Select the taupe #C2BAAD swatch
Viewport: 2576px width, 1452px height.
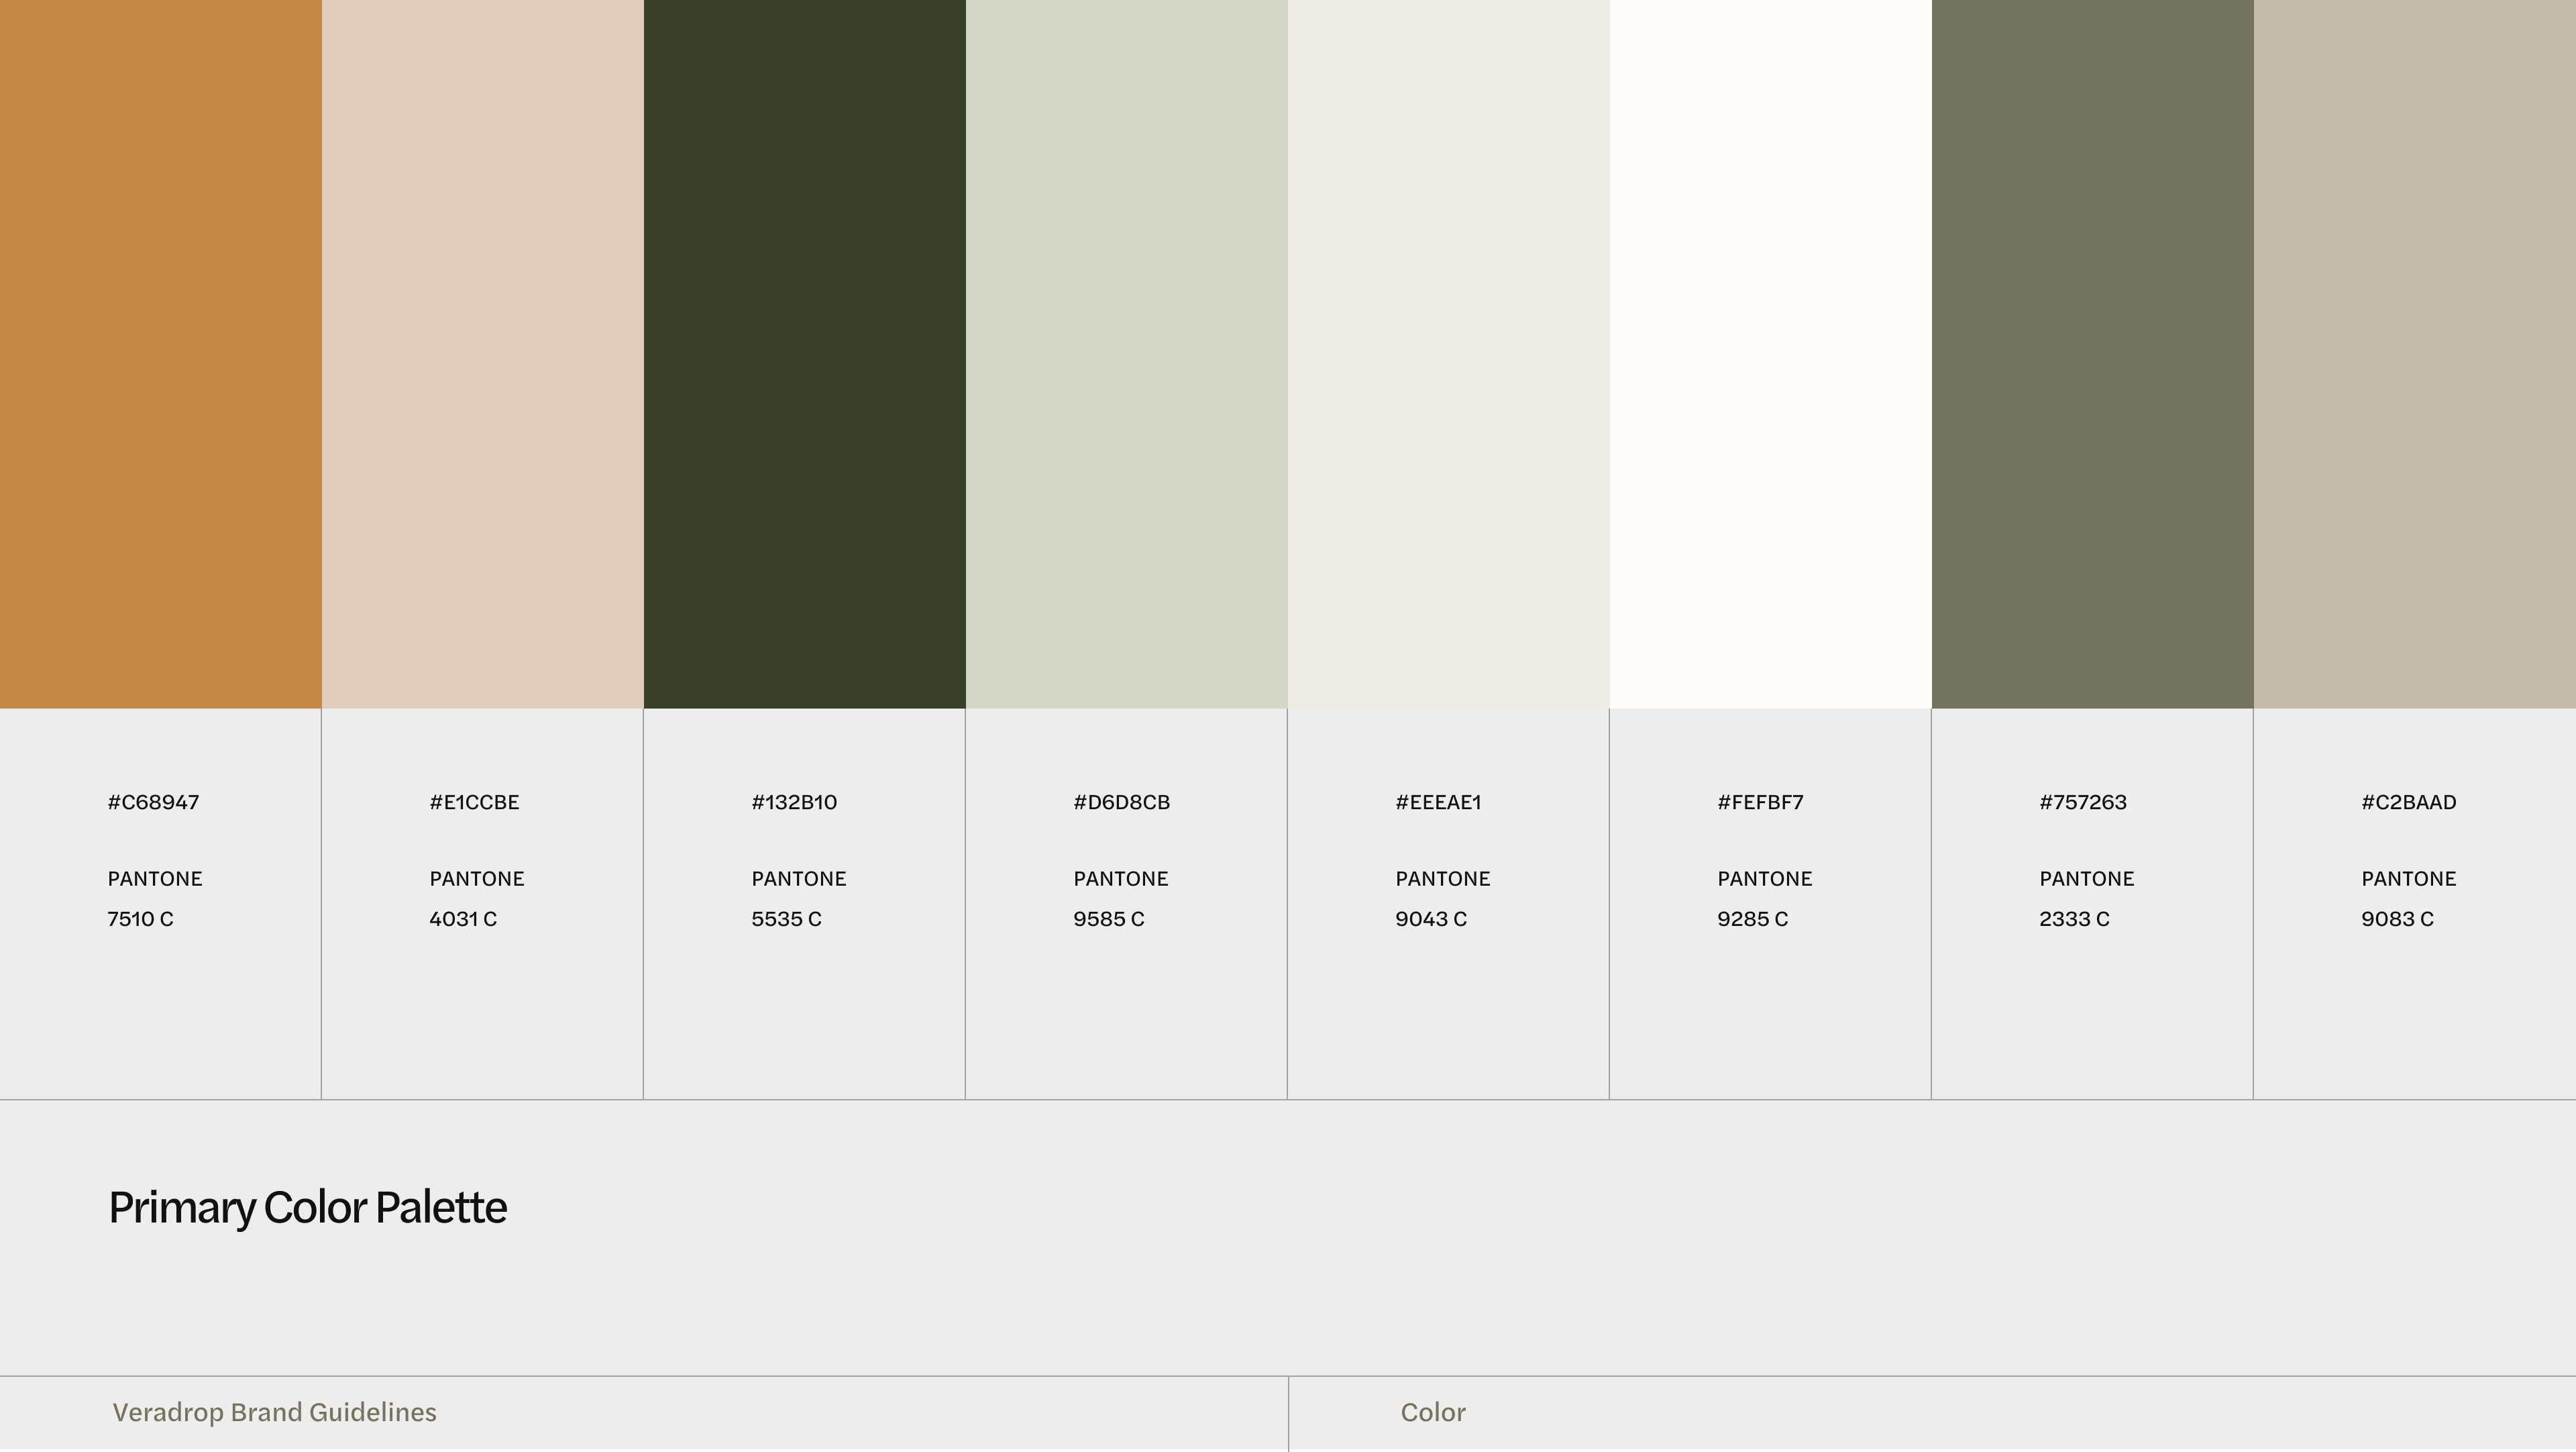click(2414, 354)
